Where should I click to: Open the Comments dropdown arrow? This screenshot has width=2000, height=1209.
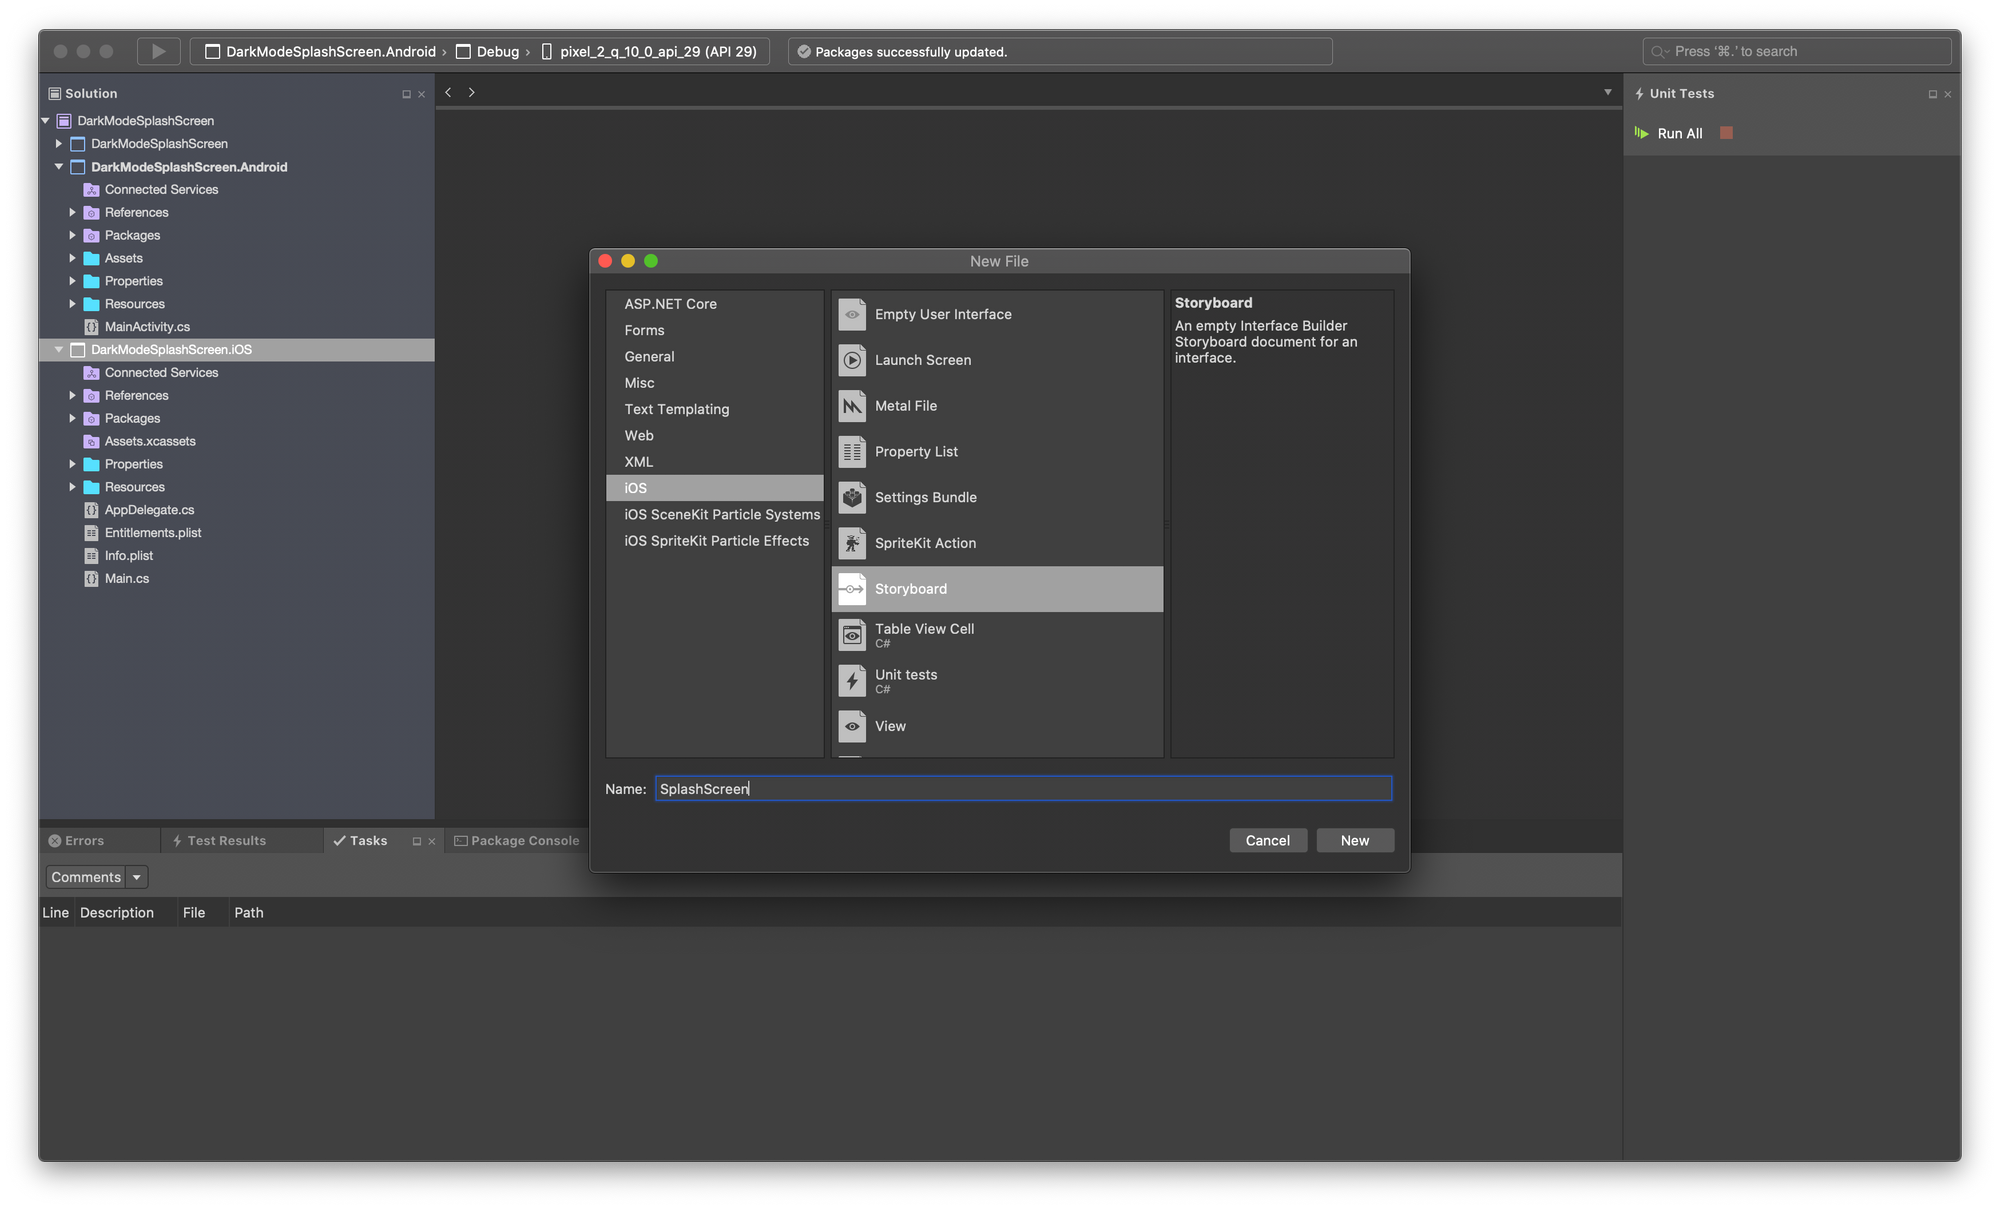[137, 877]
